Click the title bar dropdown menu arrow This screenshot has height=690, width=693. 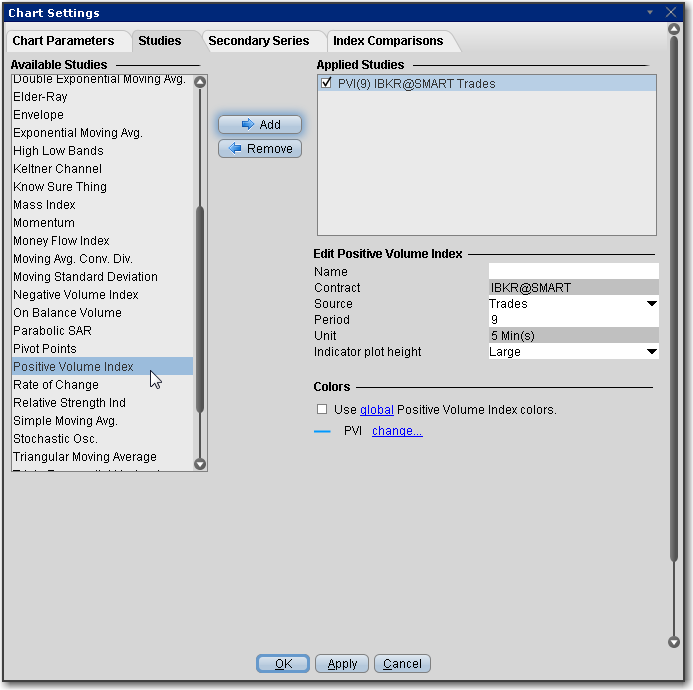pyautogui.click(x=651, y=12)
